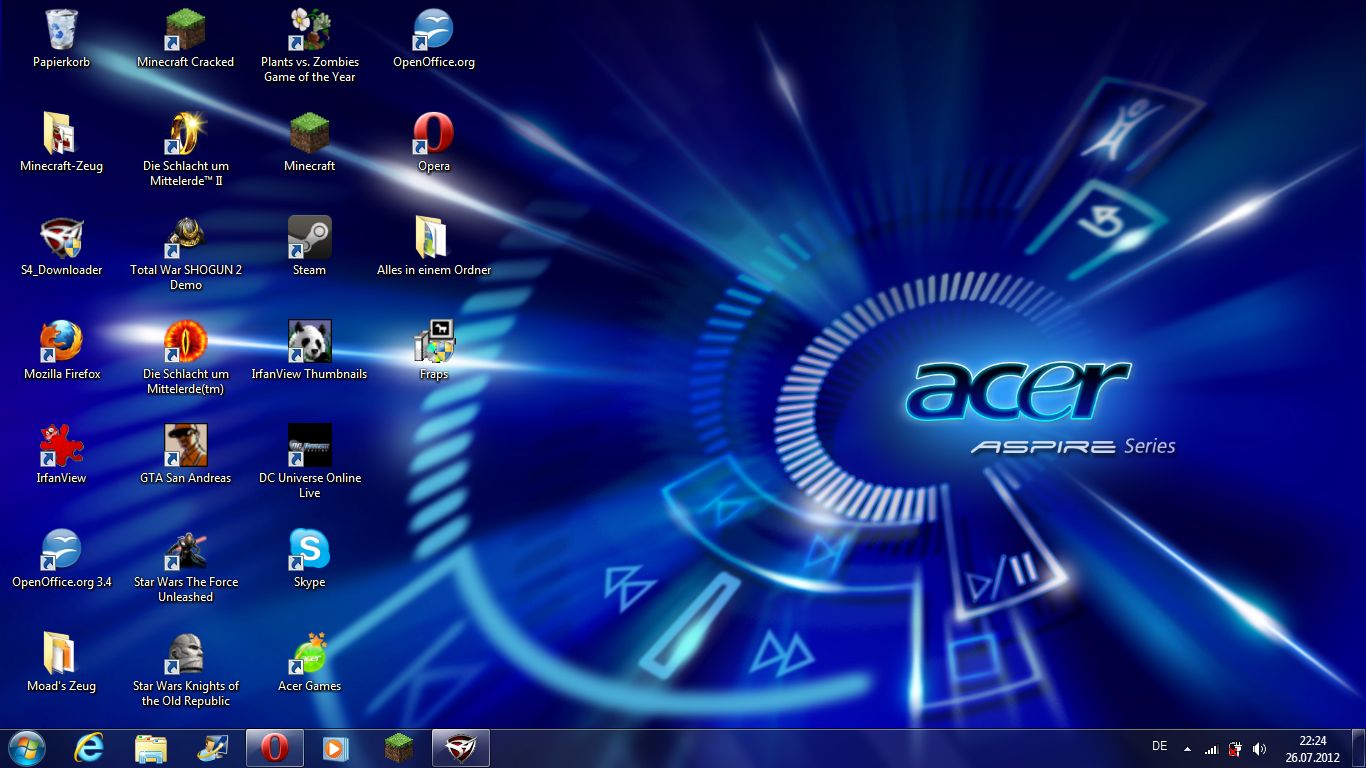The width and height of the screenshot is (1366, 768).
Task: Open the Papierkorb recycle bin icon
Action: click(x=61, y=30)
